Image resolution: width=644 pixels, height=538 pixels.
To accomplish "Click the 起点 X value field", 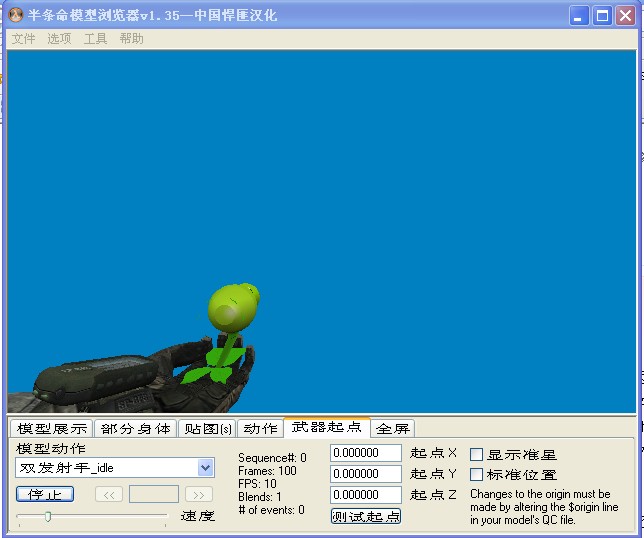I will pos(366,453).
